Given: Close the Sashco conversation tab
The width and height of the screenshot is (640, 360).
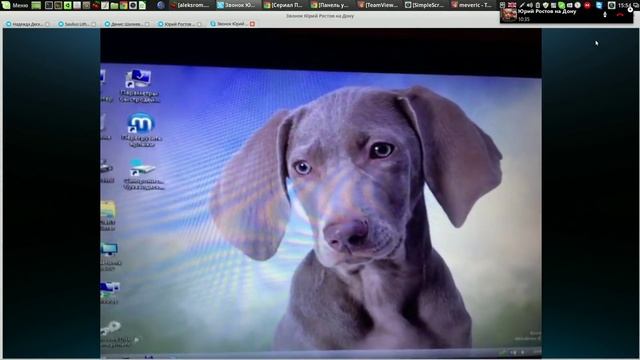Looking at the screenshot, I should 94,24.
